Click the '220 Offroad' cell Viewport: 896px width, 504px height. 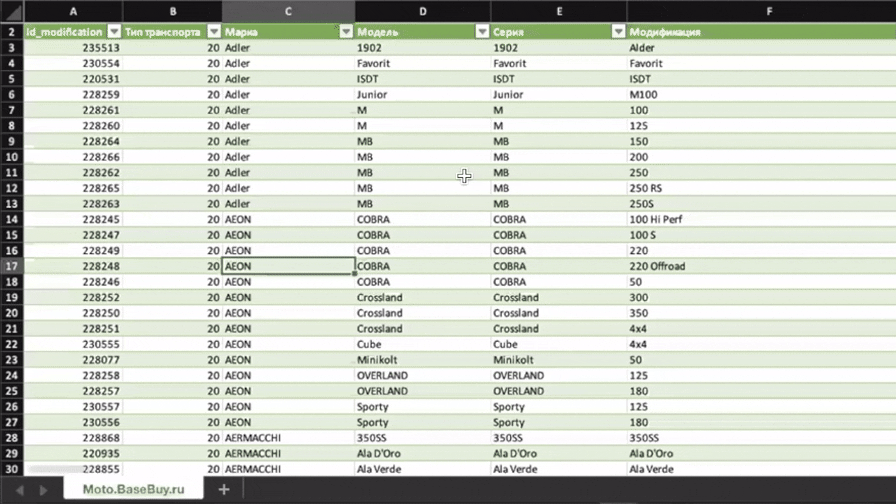761,266
